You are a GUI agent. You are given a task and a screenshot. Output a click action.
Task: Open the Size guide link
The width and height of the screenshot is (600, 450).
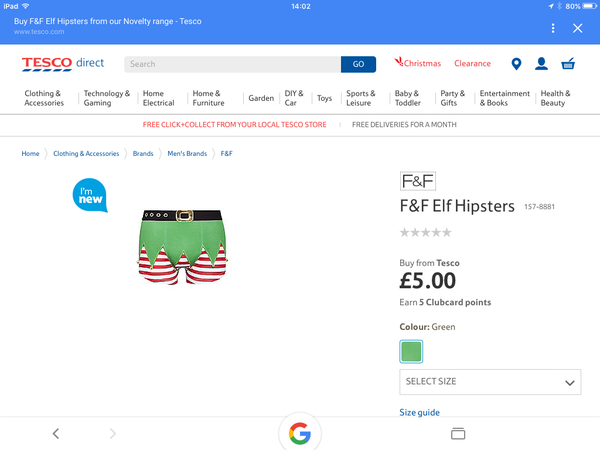point(419,412)
